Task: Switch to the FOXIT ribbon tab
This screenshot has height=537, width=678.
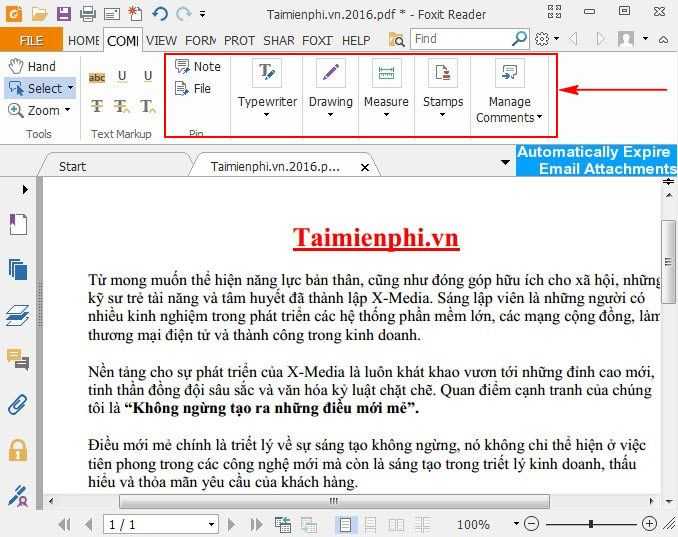Action: click(317, 41)
